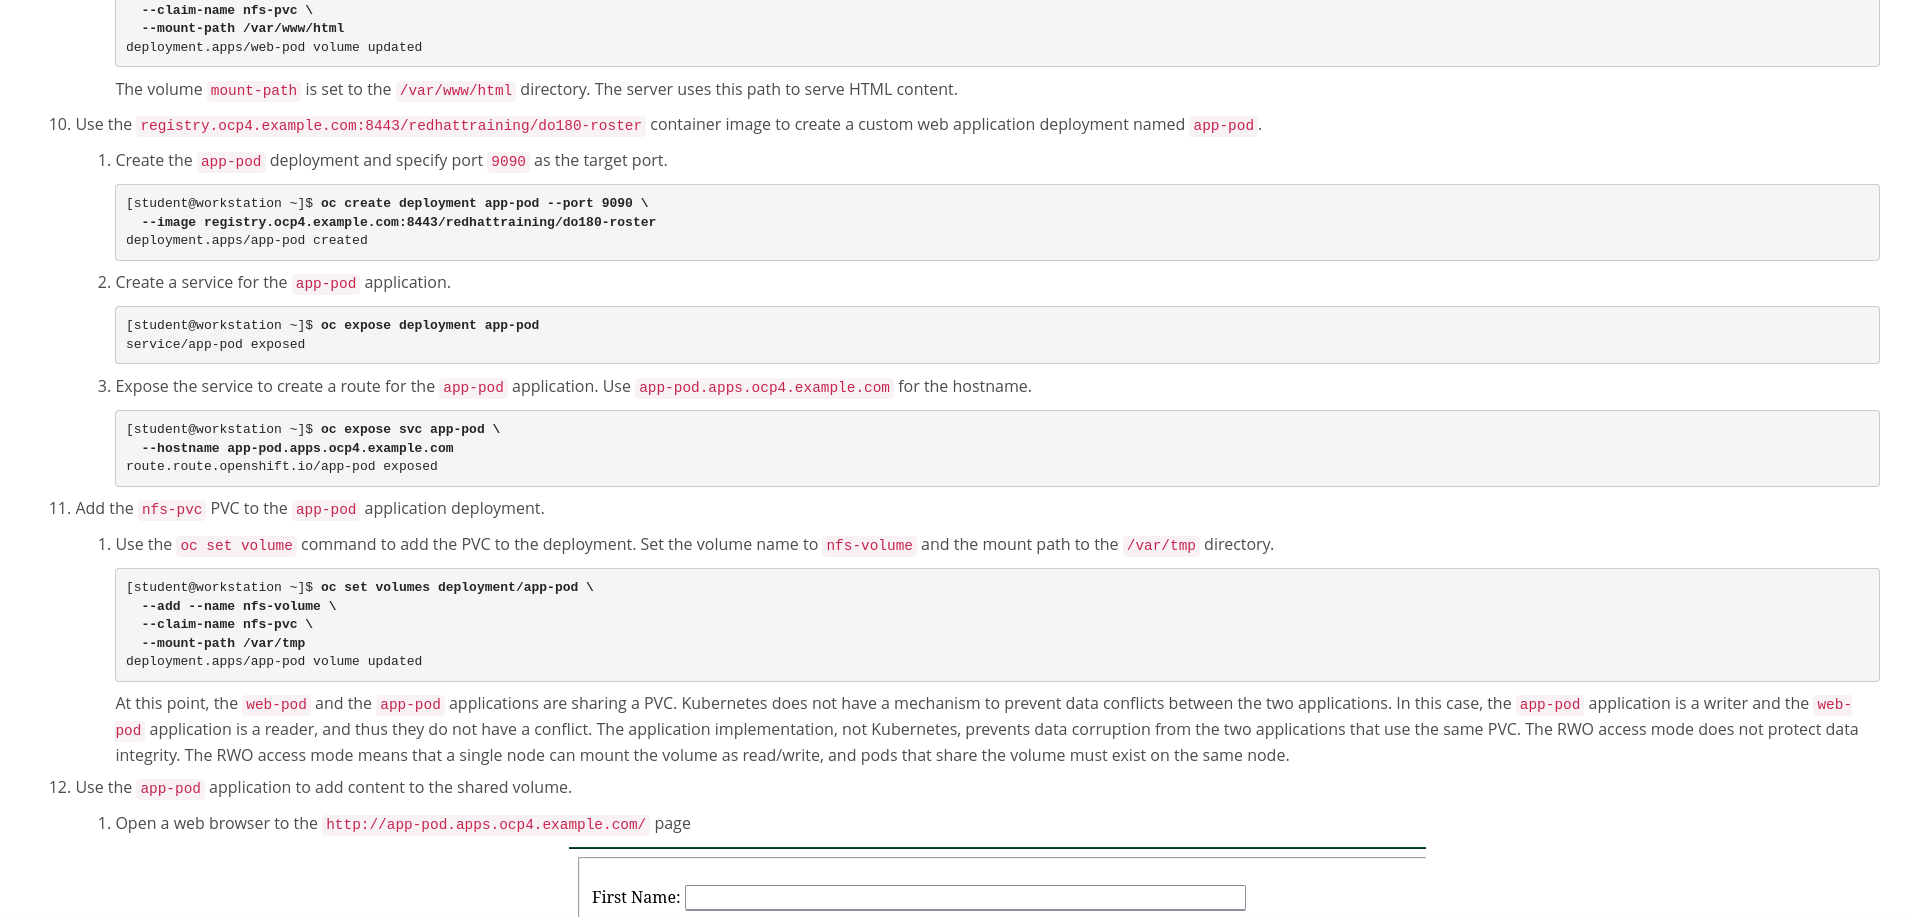Click the oc expose deployment command block
The height and width of the screenshot is (917, 1908).
[x=996, y=334]
